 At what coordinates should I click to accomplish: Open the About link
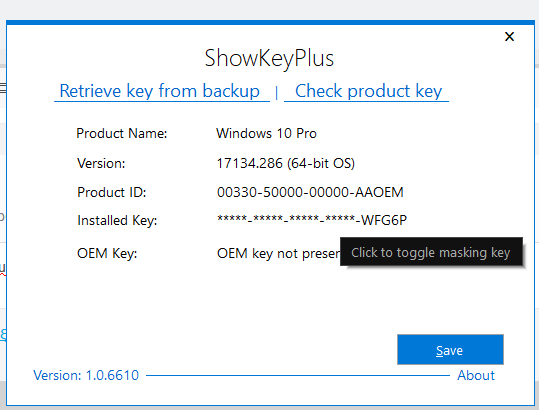click(476, 375)
